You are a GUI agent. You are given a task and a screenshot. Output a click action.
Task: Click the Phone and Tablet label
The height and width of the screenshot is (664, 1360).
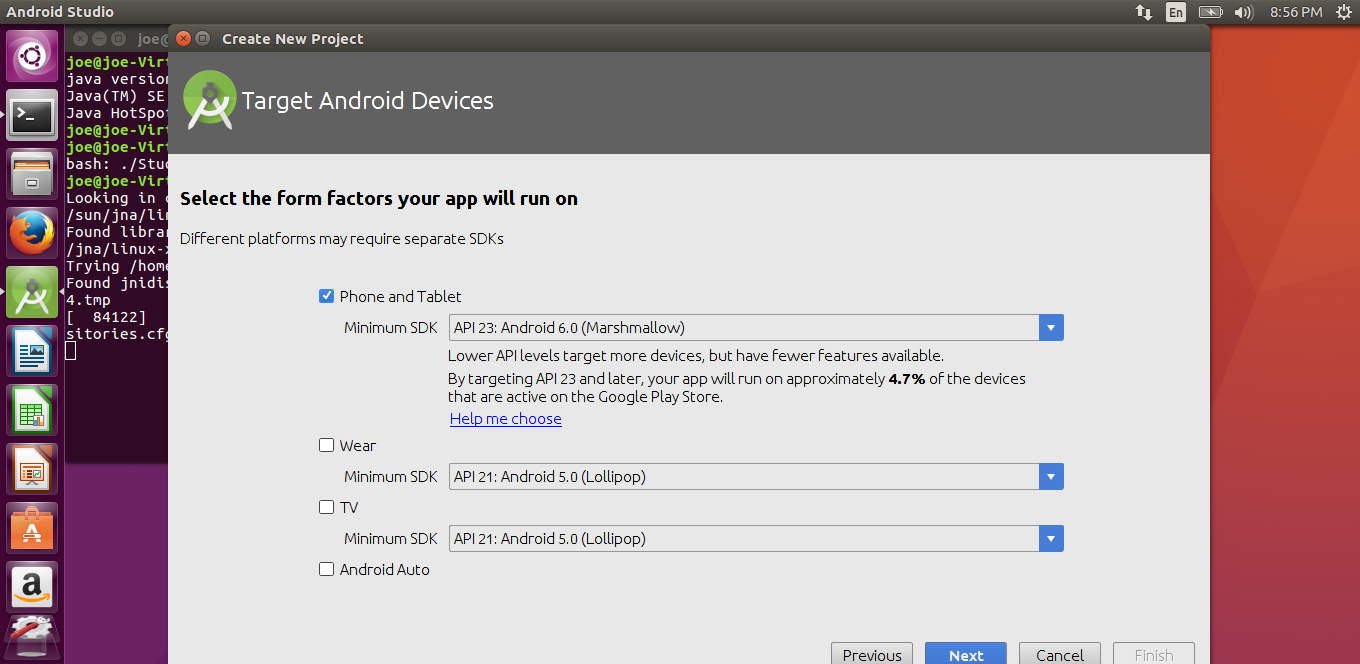click(x=401, y=296)
